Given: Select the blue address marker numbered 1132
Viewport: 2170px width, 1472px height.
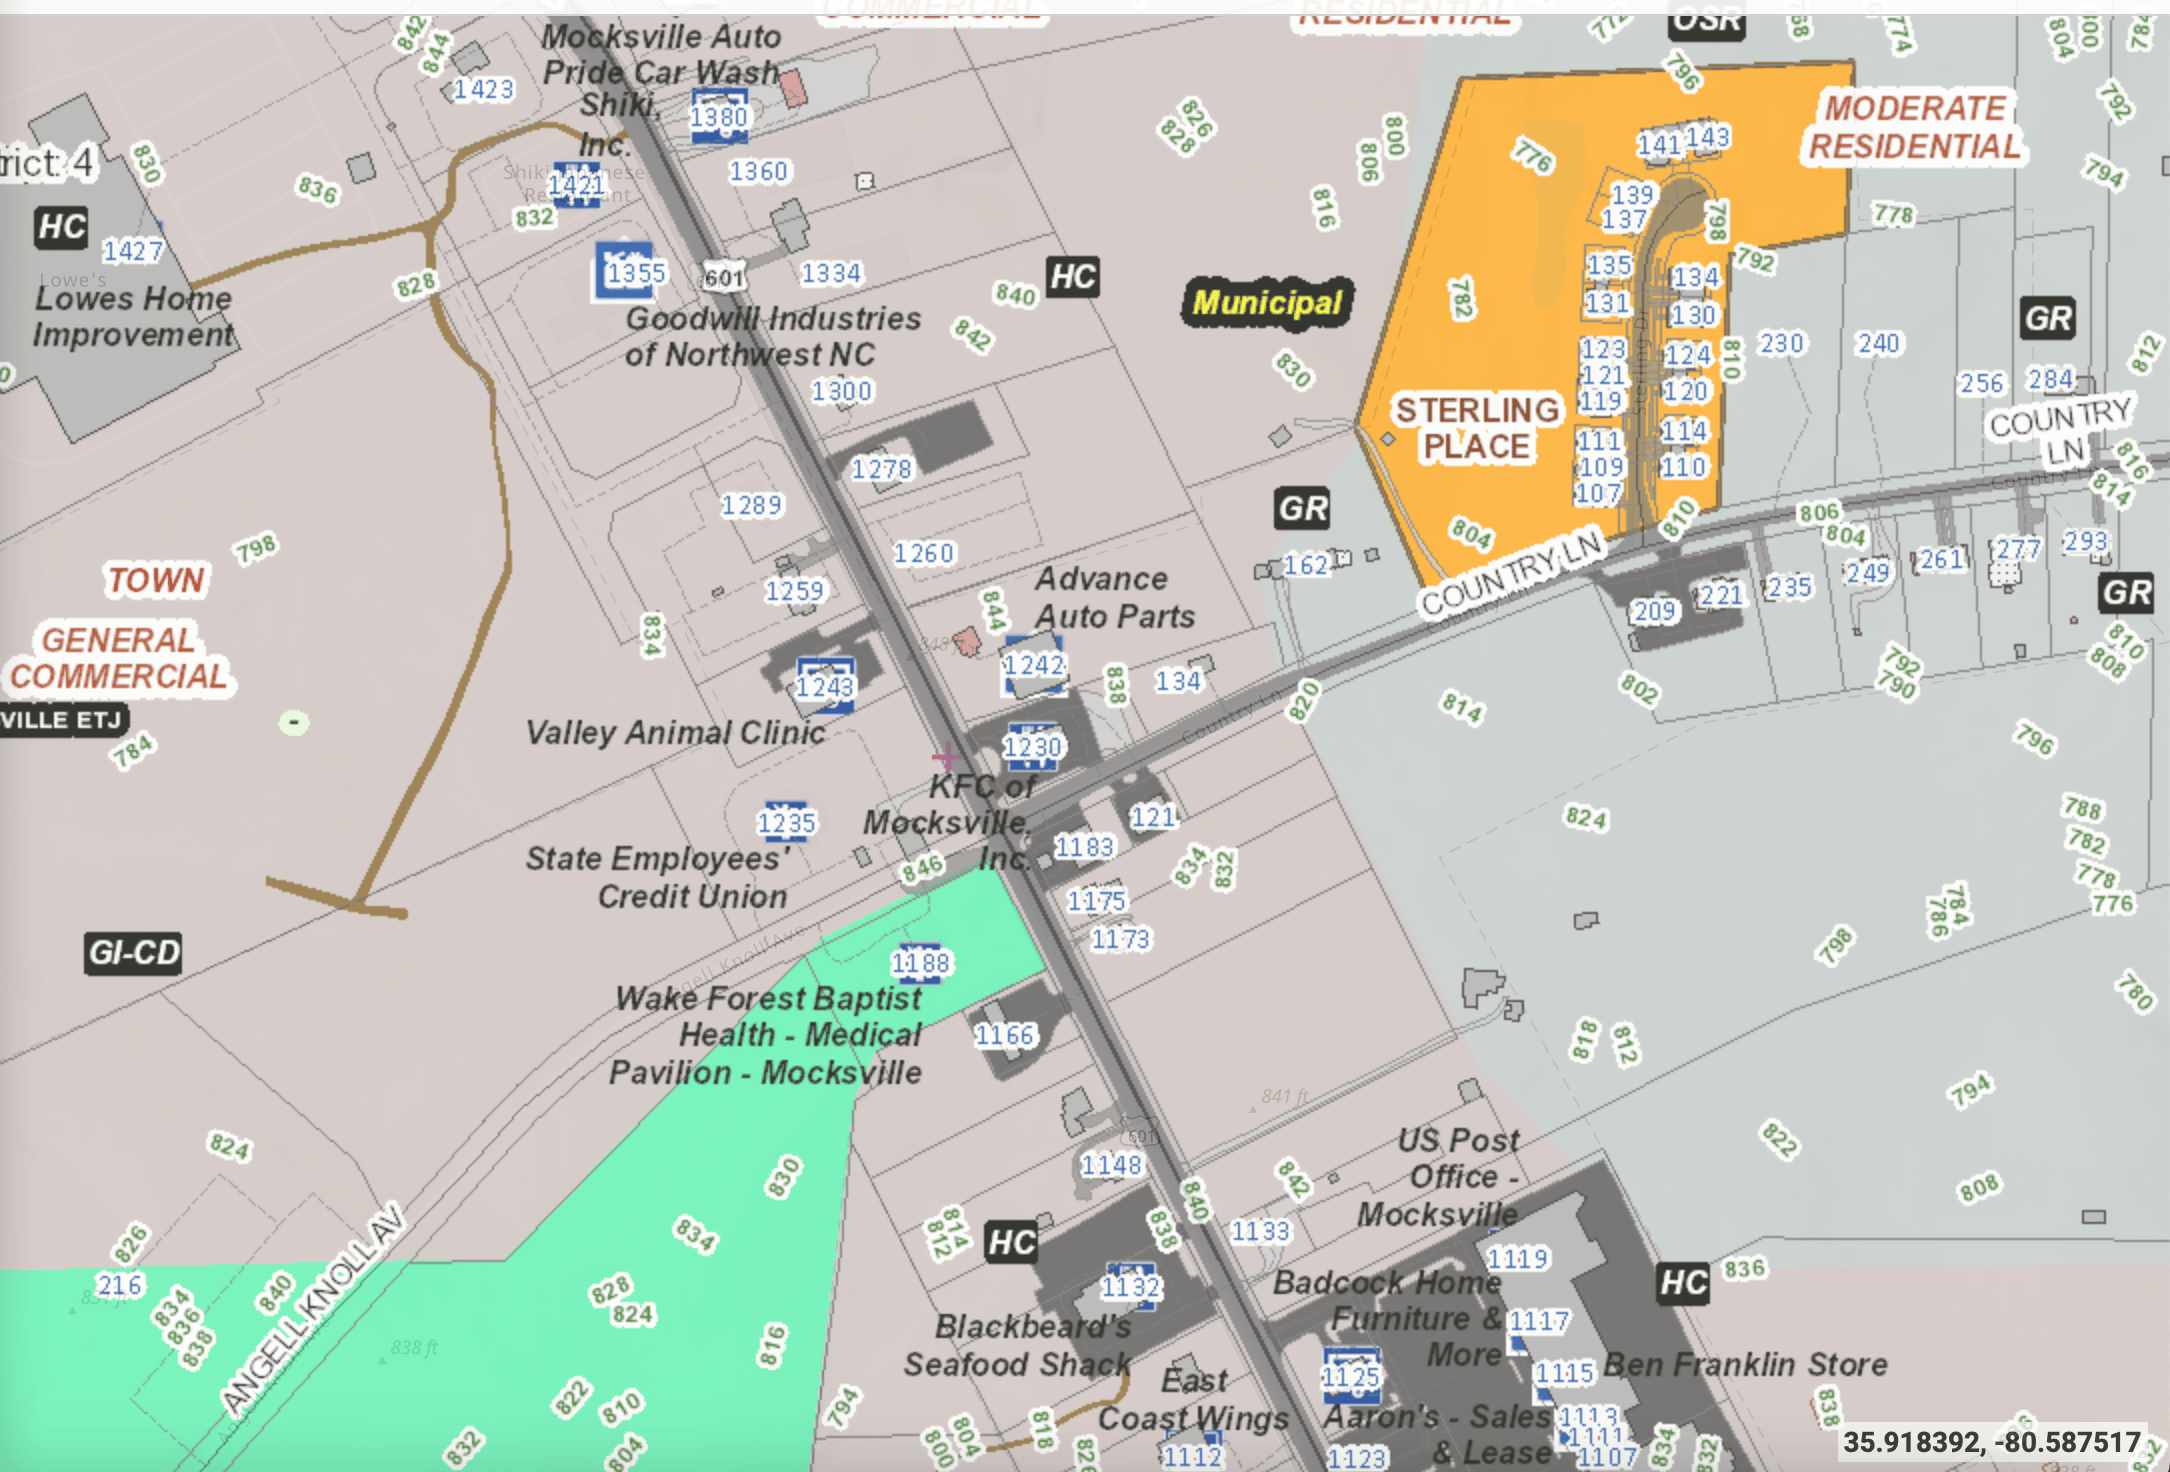Looking at the screenshot, I should (x=1131, y=1287).
